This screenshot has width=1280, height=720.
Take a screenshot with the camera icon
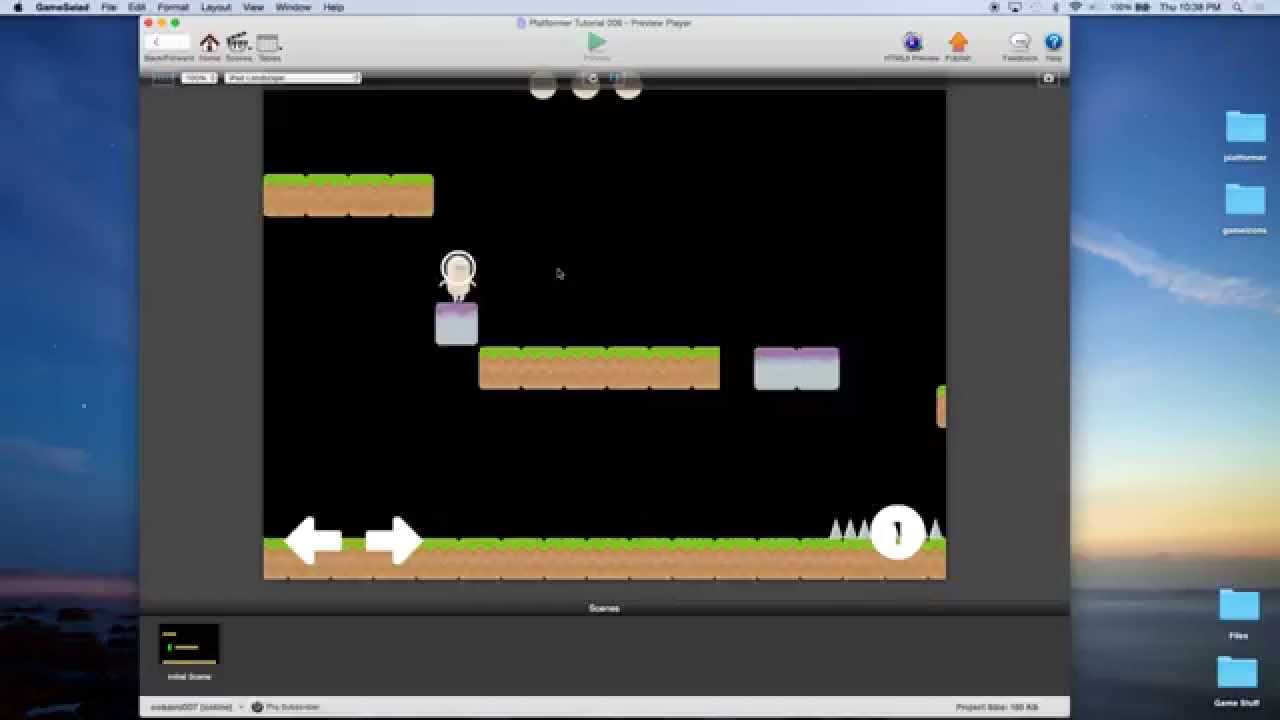click(x=1048, y=78)
